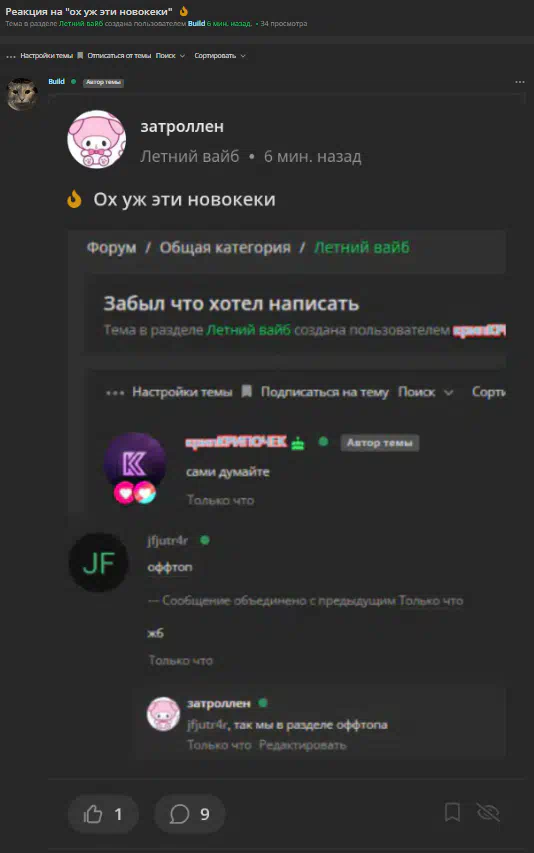Click the Автор темы badge next to Build
The image size is (534, 853).
103,82
